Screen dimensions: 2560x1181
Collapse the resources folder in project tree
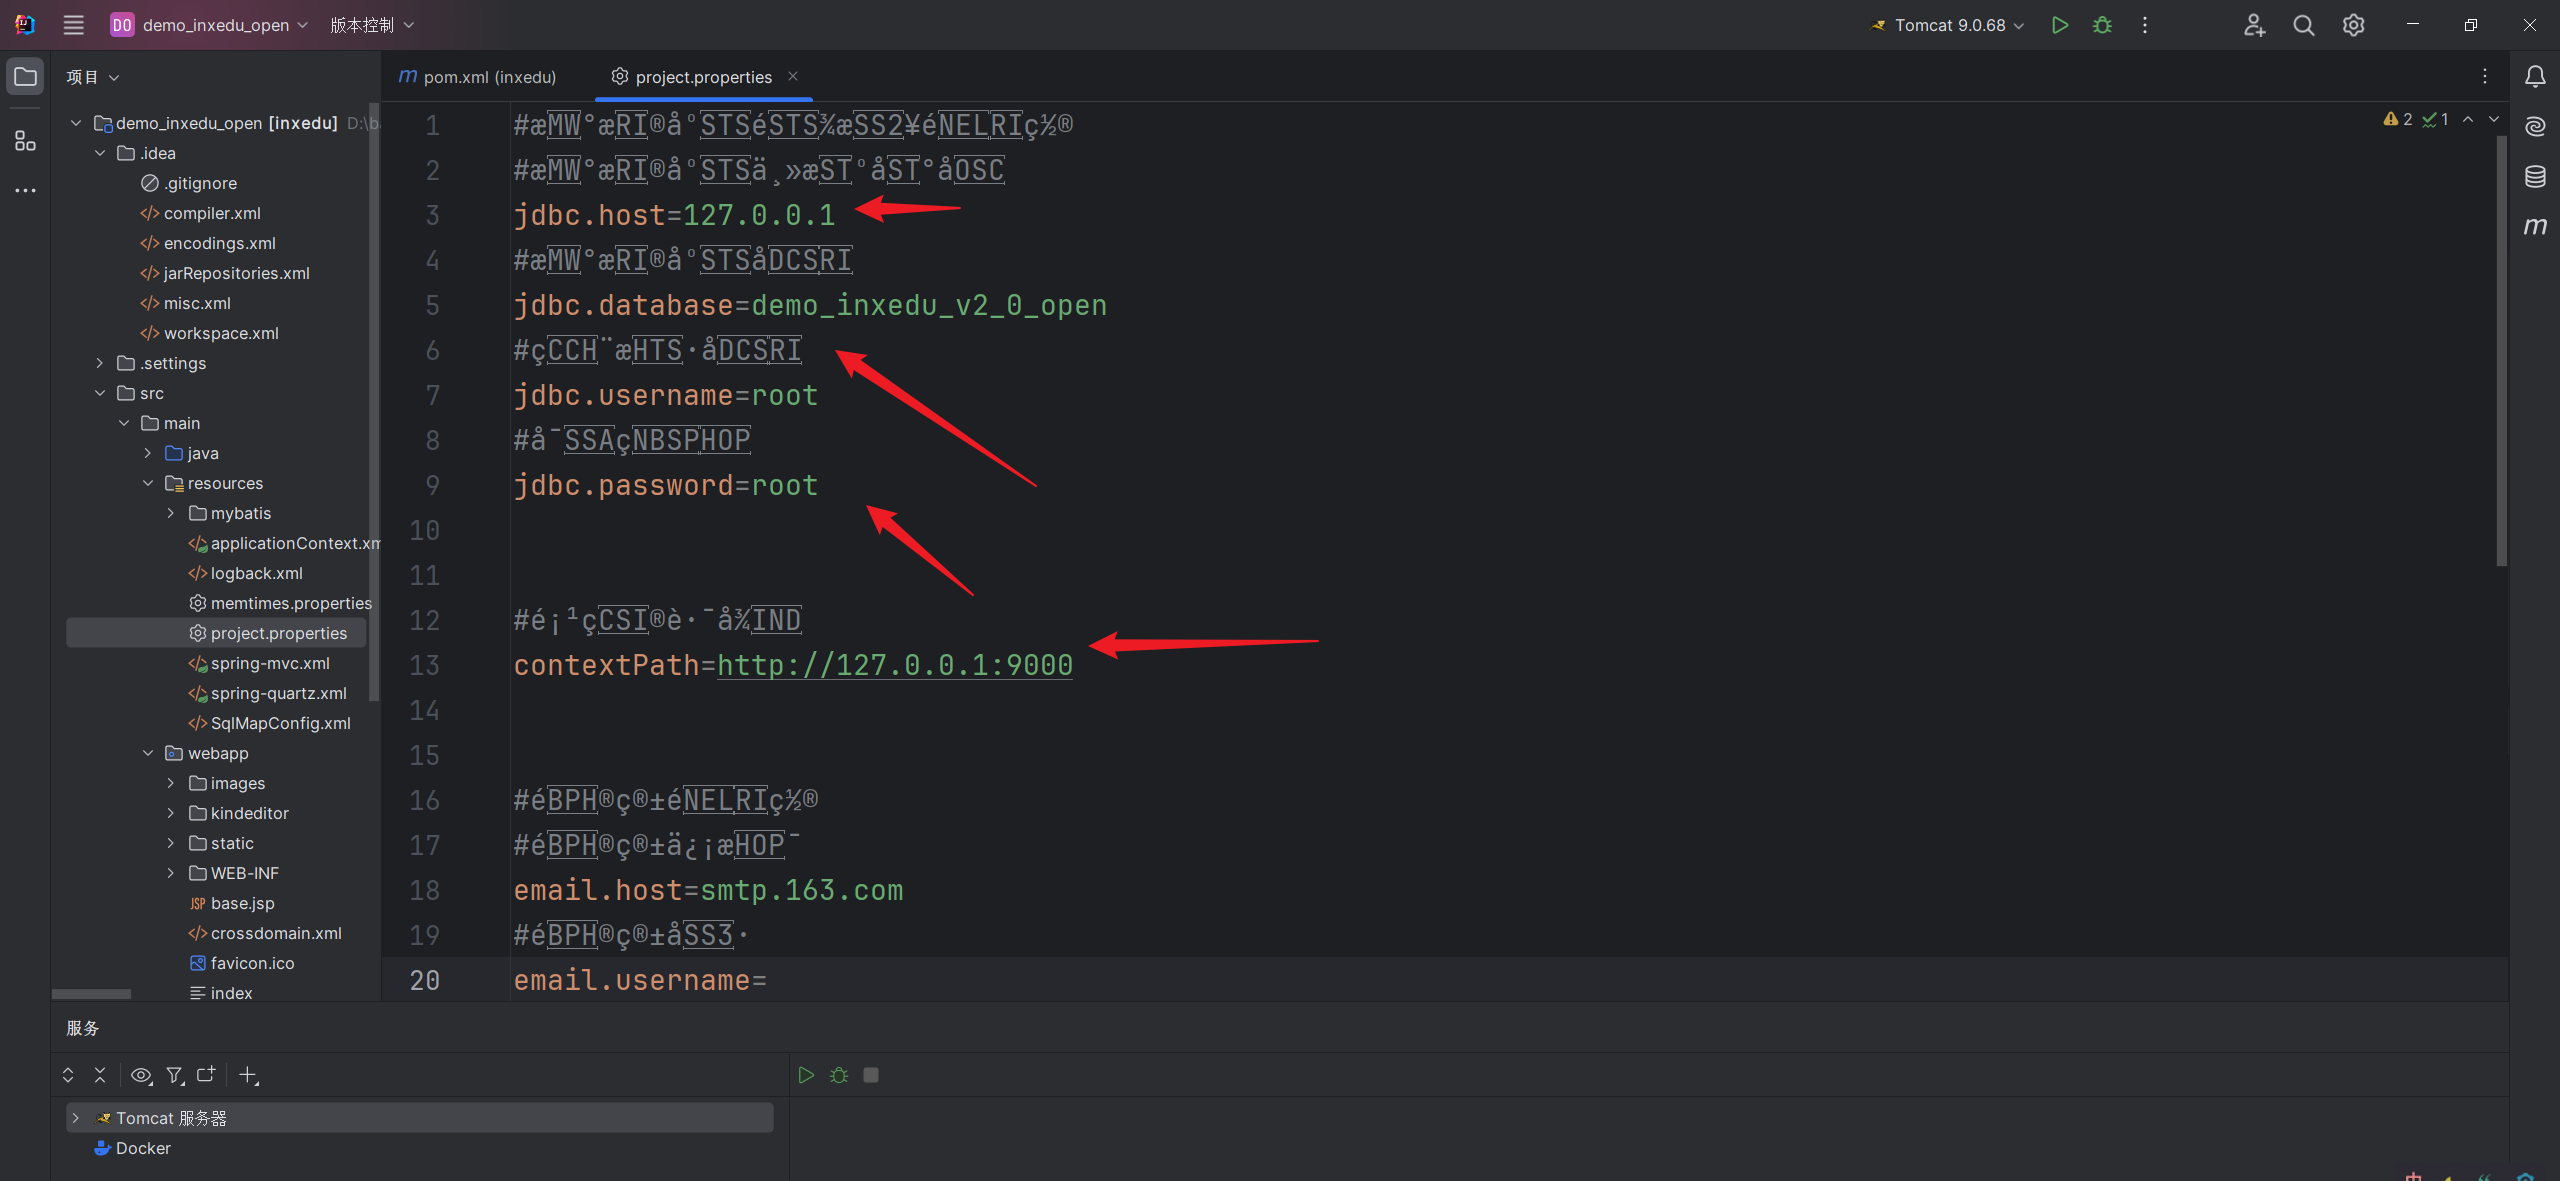(148, 483)
